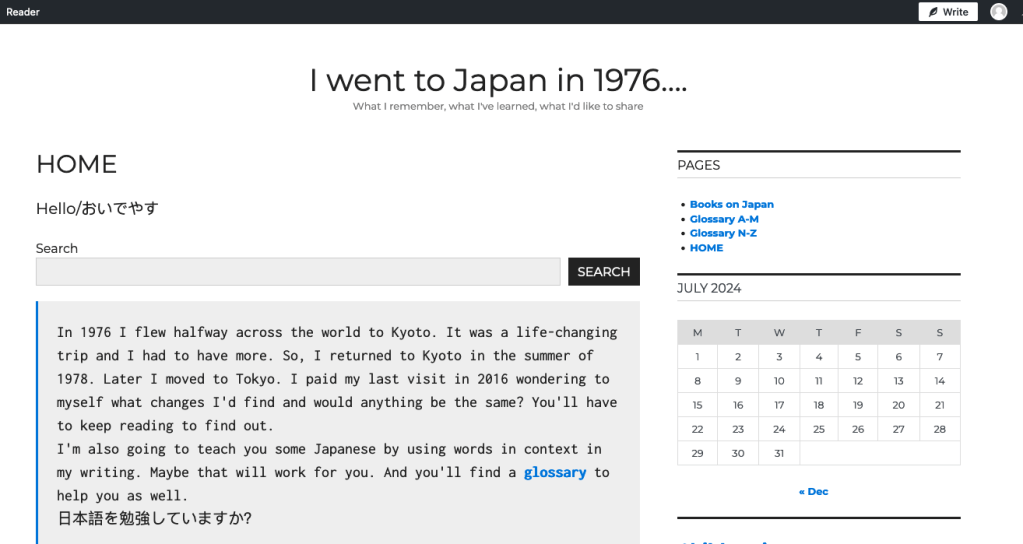1023x544 pixels.
Task: Select calendar date 15
Action: click(x=697, y=405)
